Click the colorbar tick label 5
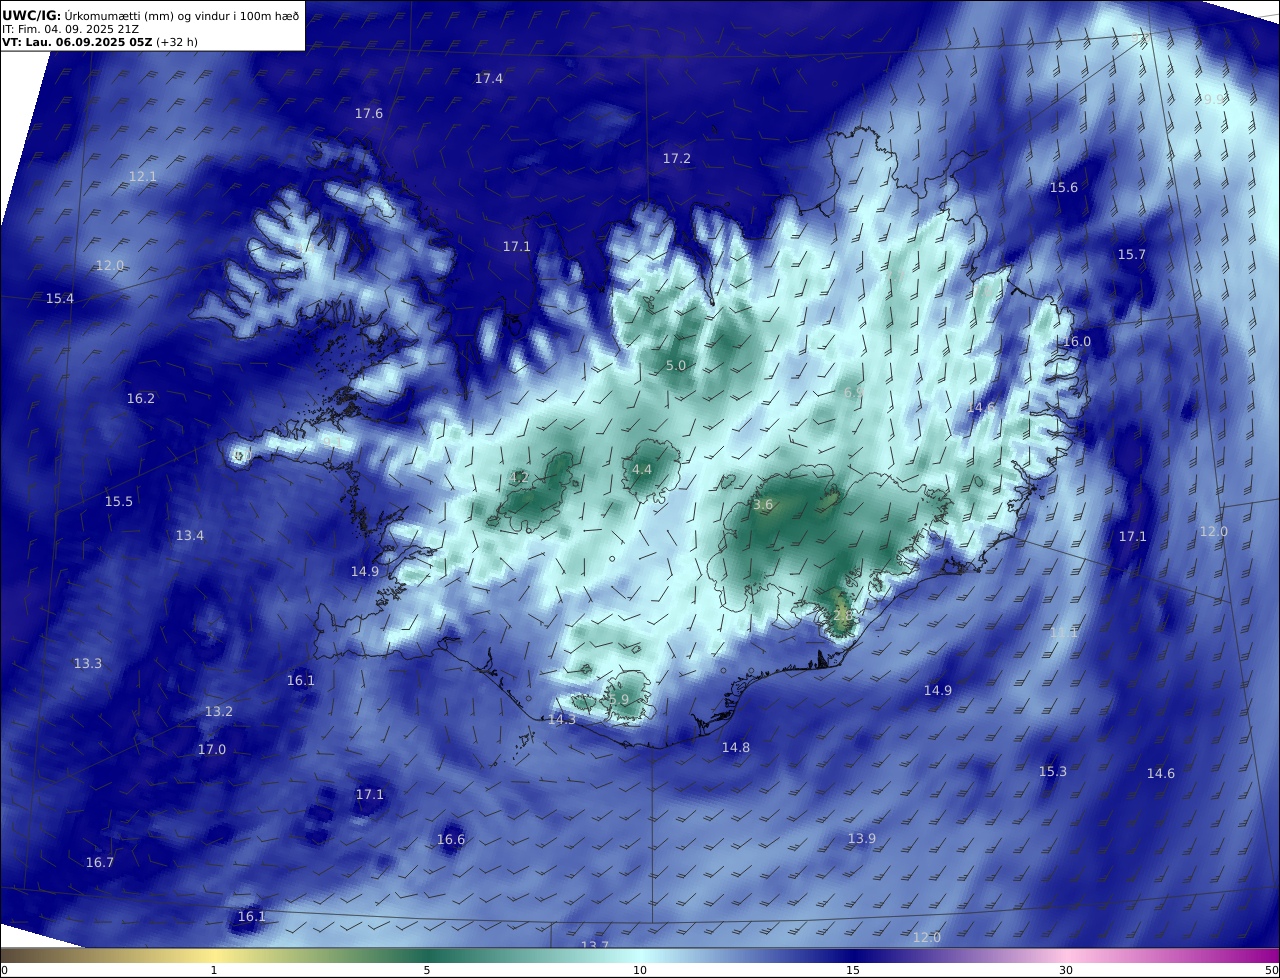The width and height of the screenshot is (1280, 978). [x=427, y=971]
